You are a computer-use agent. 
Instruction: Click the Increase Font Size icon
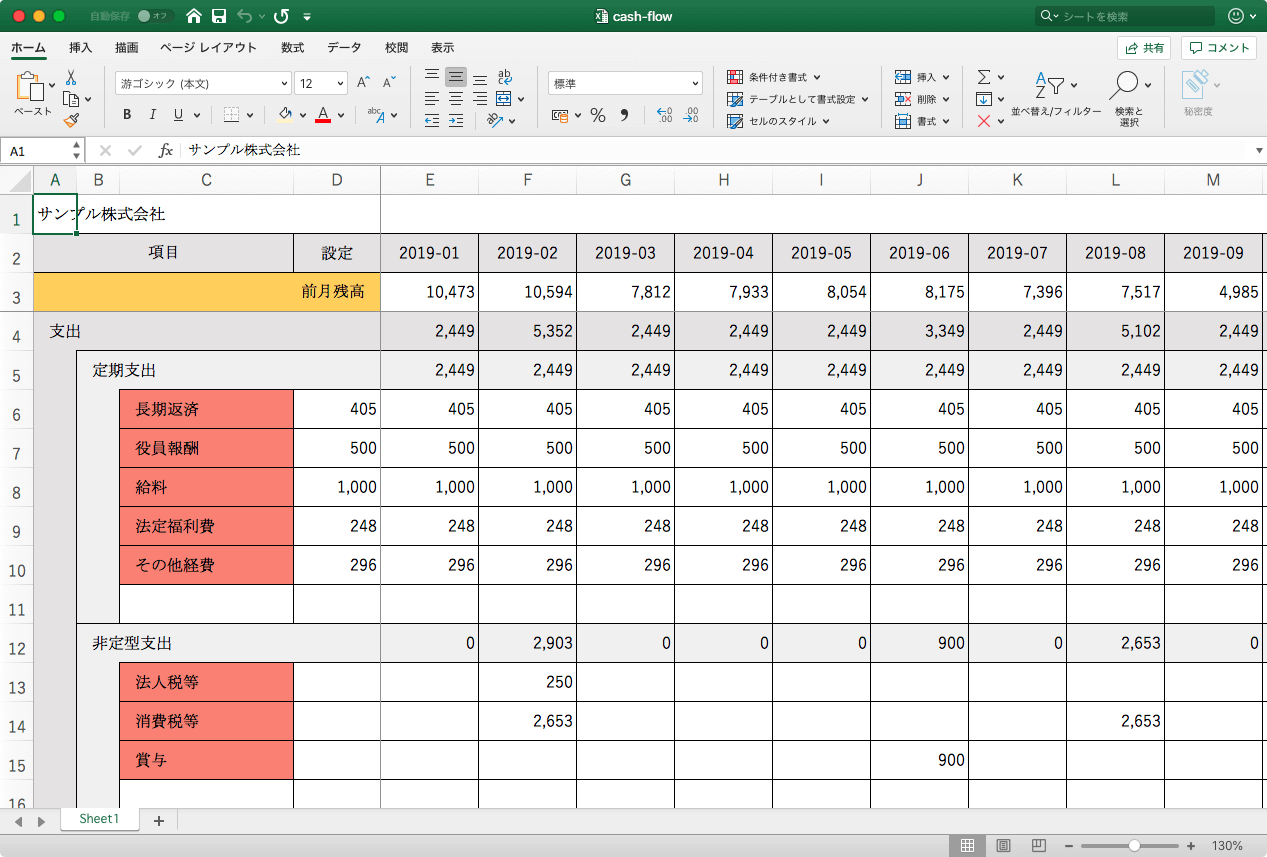click(x=364, y=83)
